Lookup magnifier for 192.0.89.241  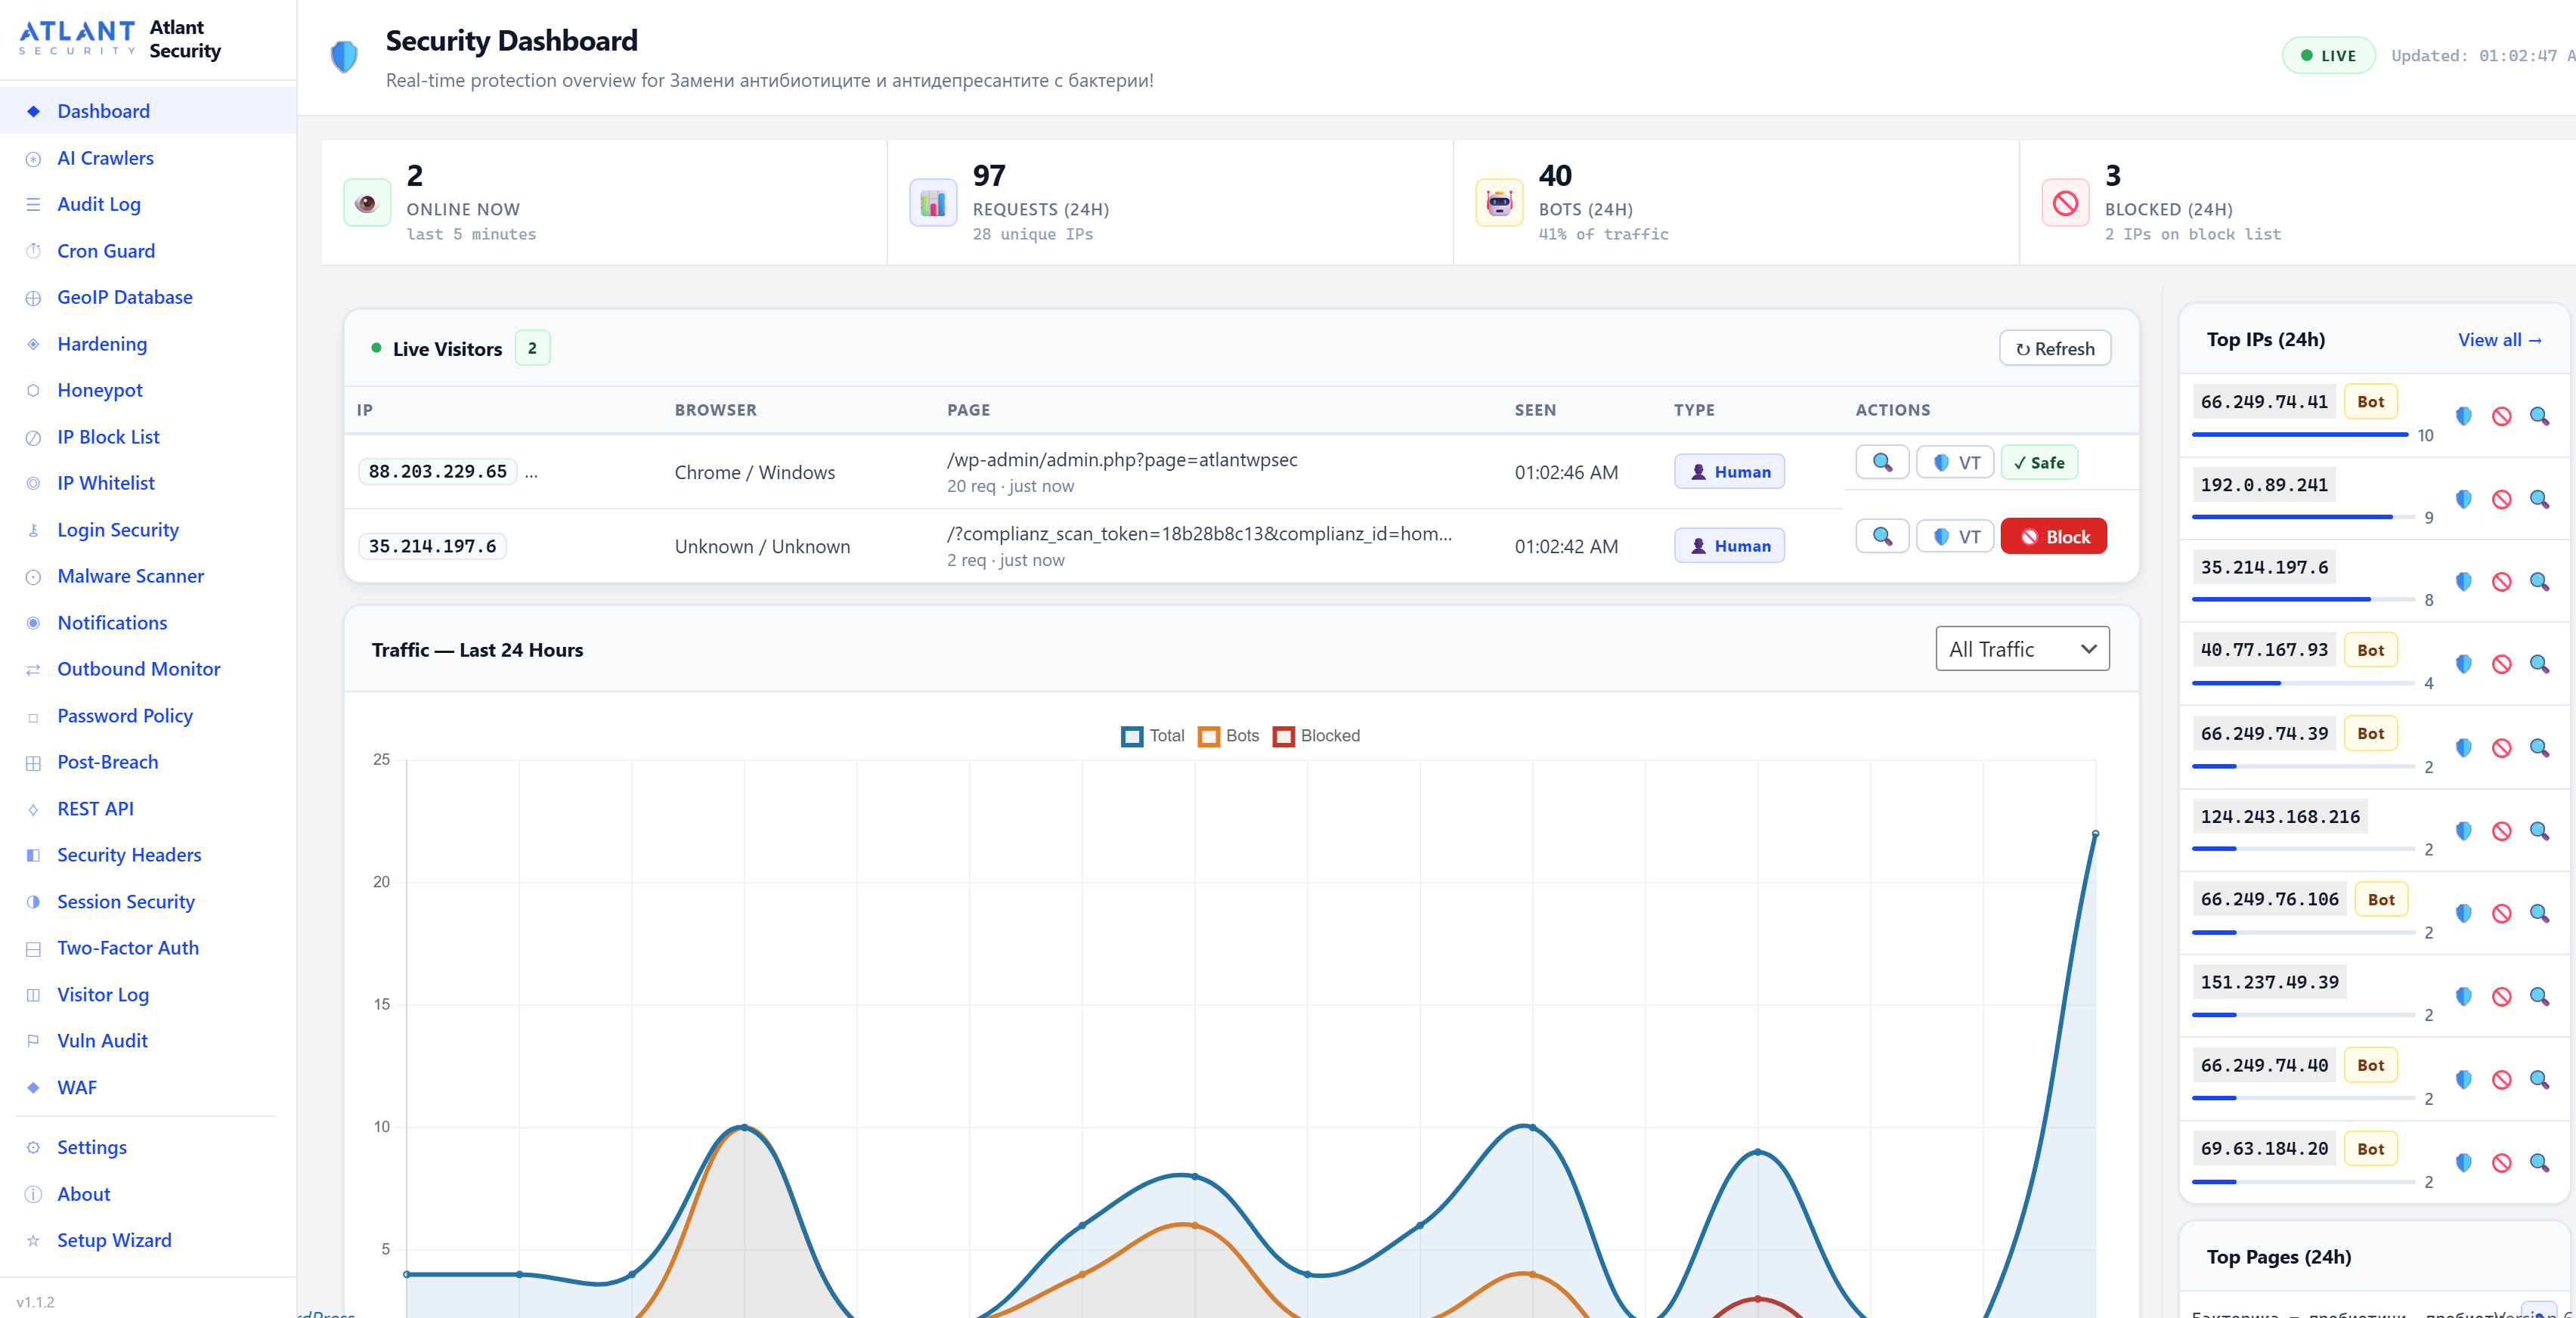(x=2539, y=499)
